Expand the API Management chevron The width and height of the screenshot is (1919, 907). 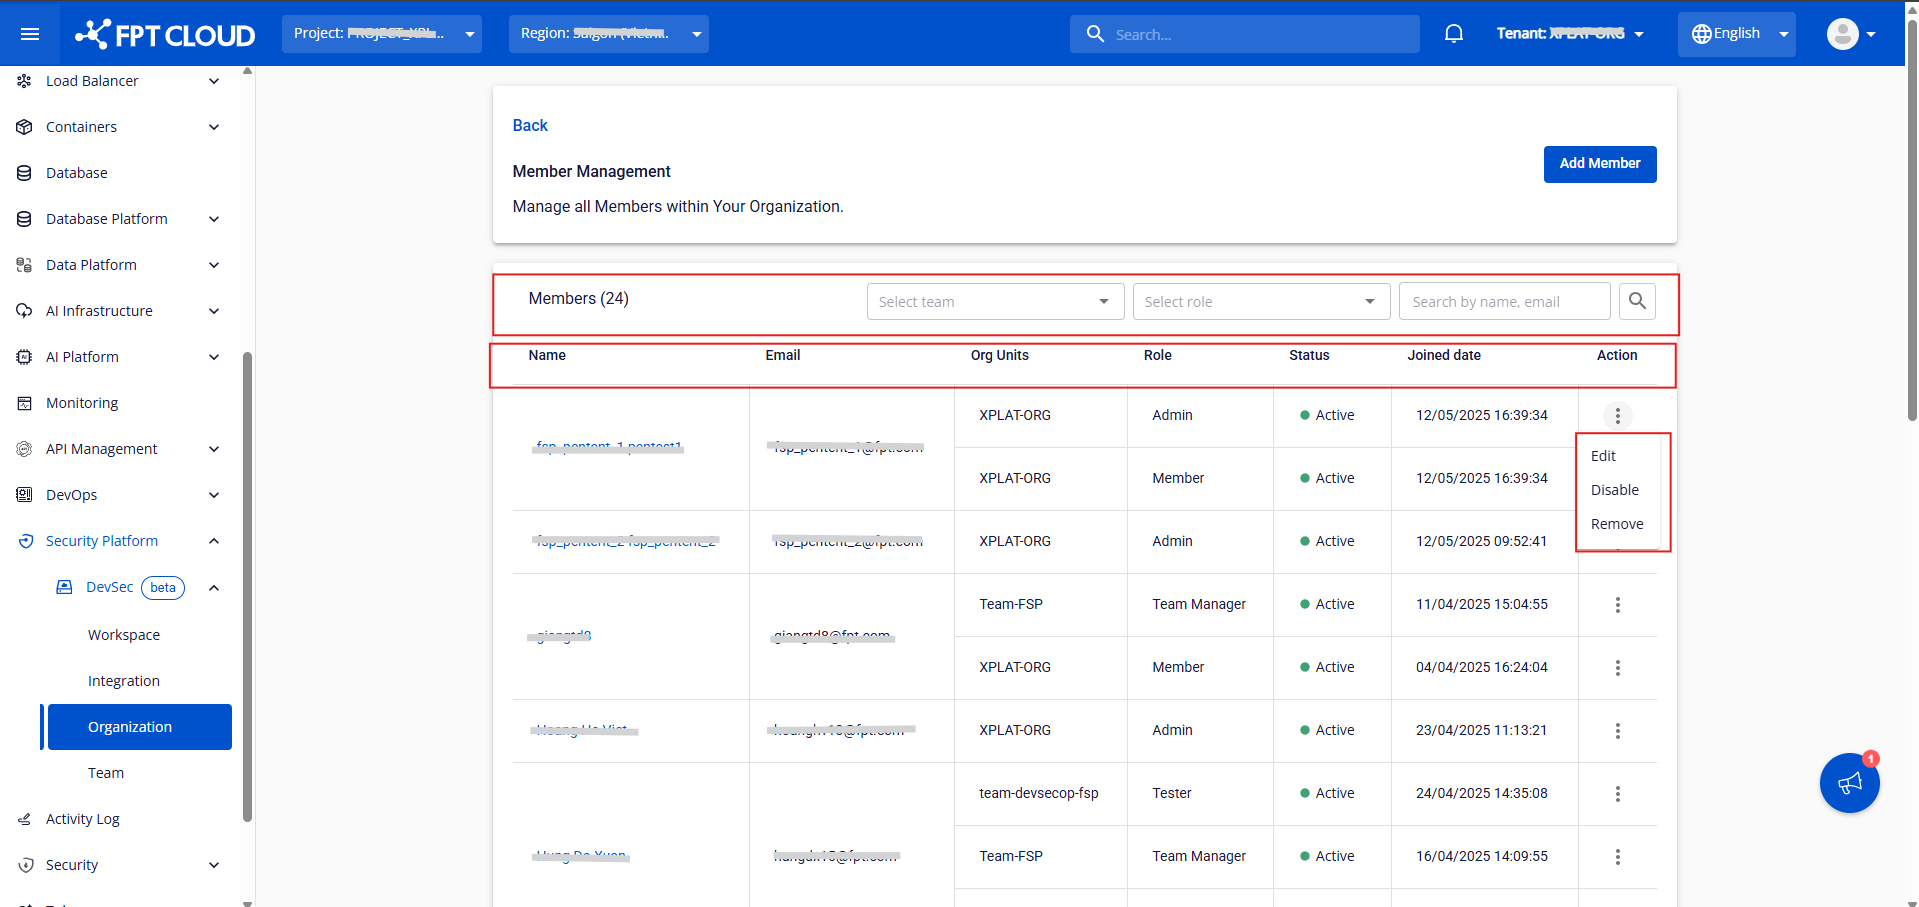tap(214, 449)
